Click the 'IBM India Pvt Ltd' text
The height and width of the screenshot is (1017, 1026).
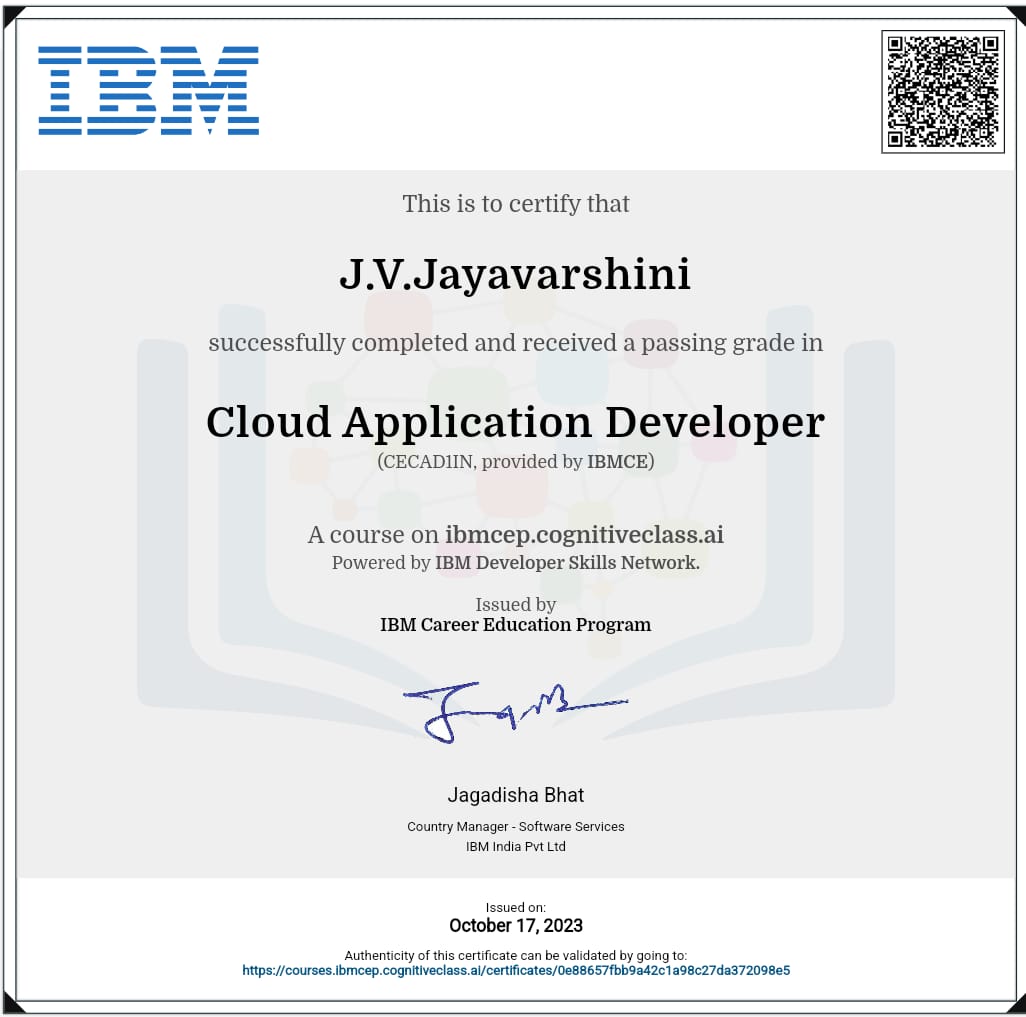point(516,846)
